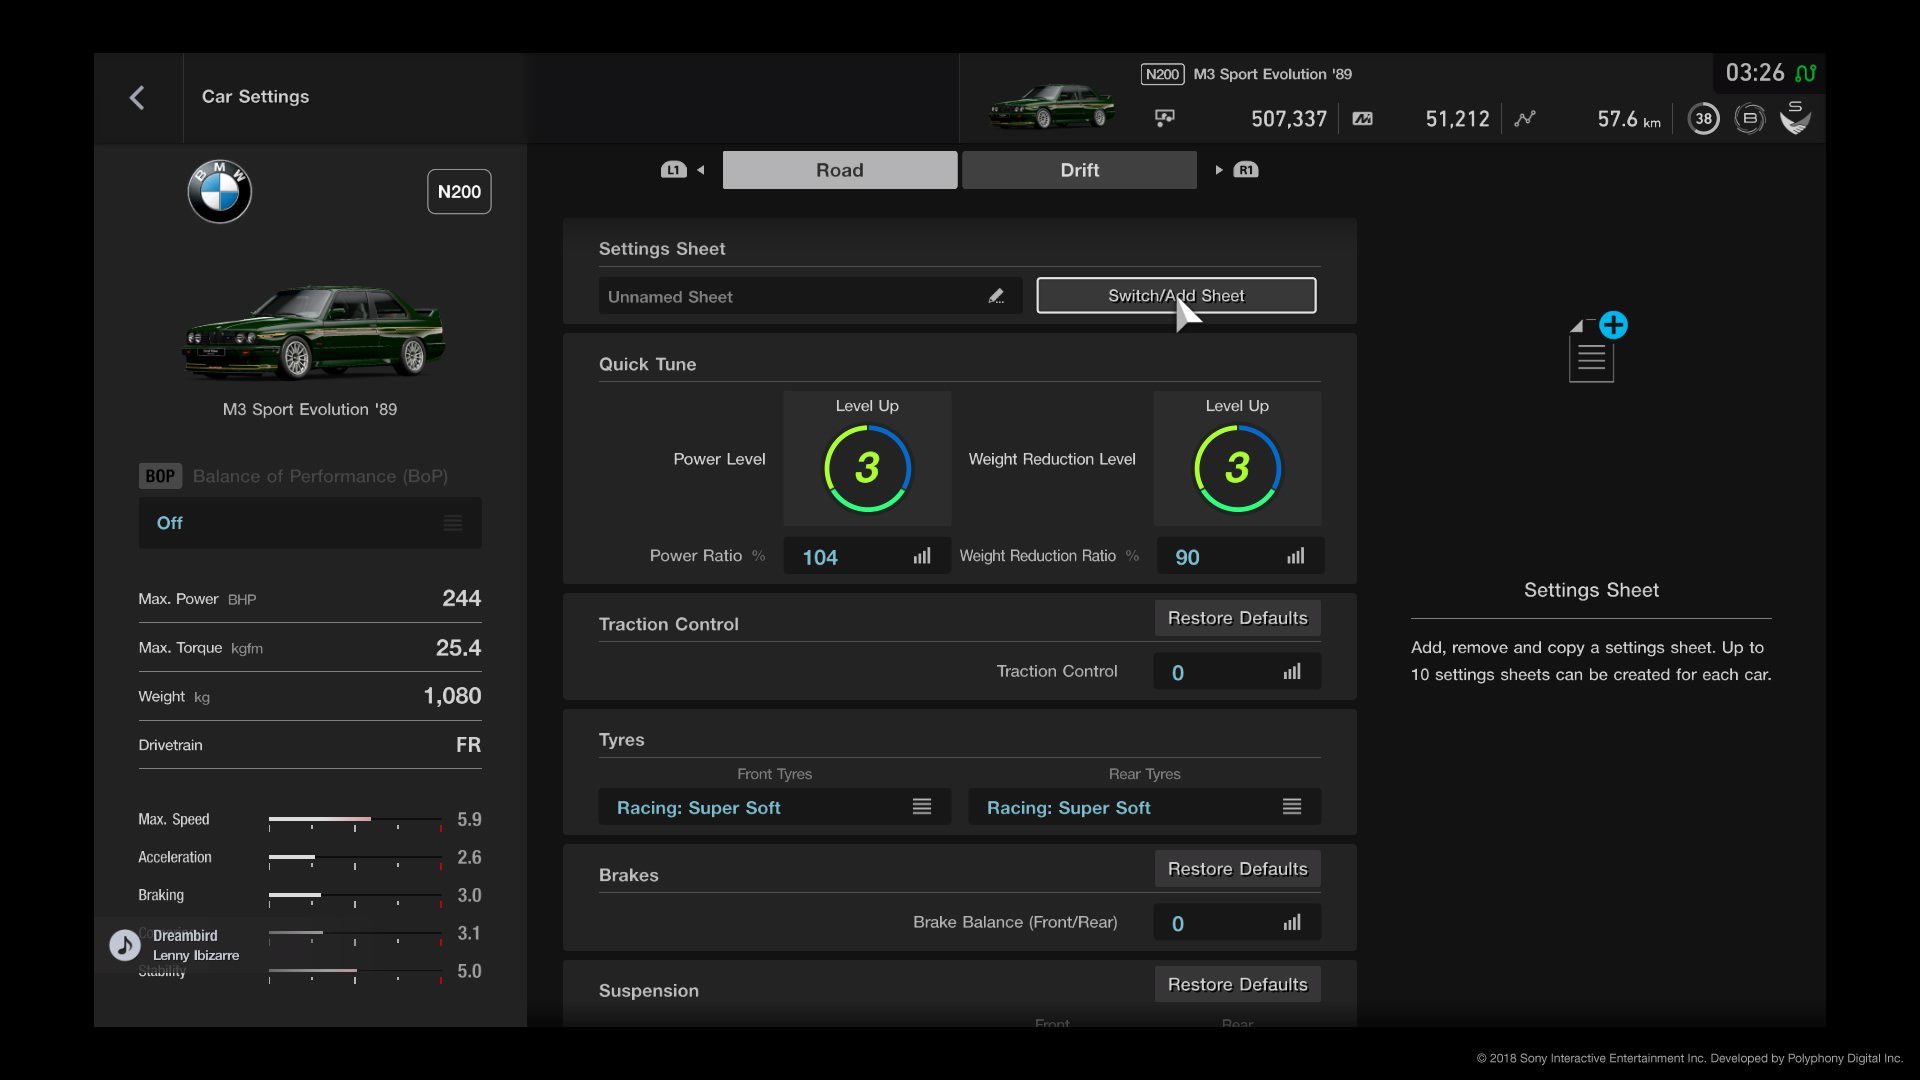Click the credits icon beside 507,337
Image resolution: width=1920 pixels, height=1080 pixels.
(x=1165, y=118)
